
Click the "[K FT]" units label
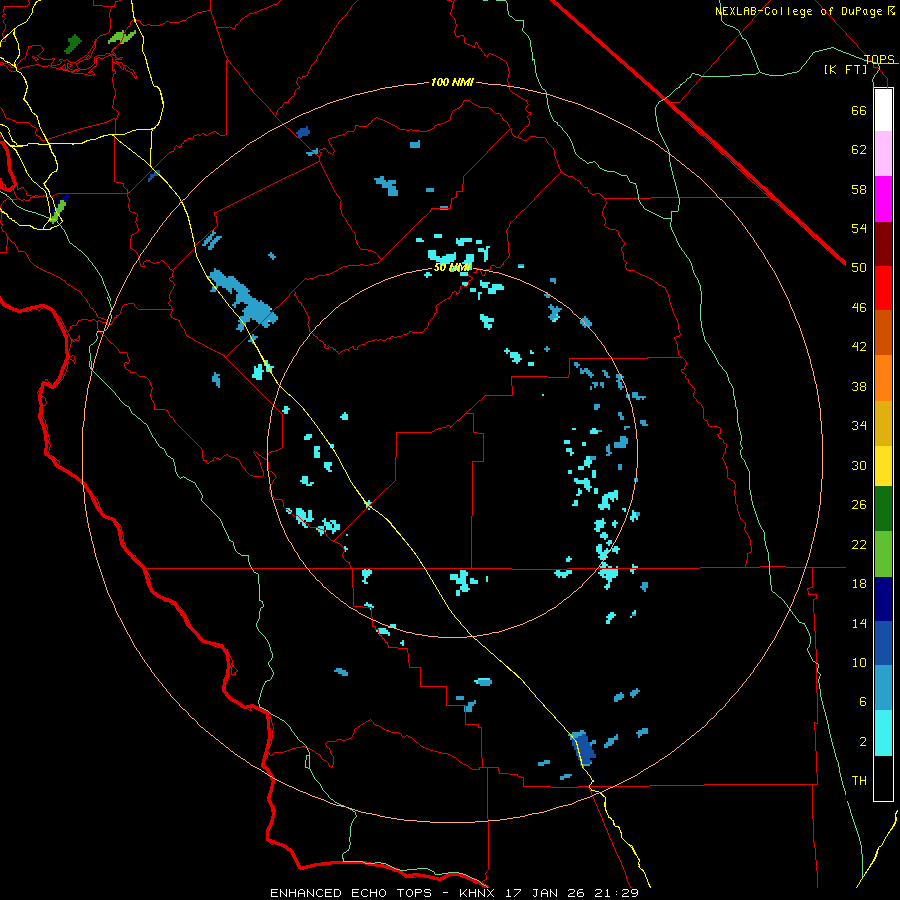[x=845, y=69]
